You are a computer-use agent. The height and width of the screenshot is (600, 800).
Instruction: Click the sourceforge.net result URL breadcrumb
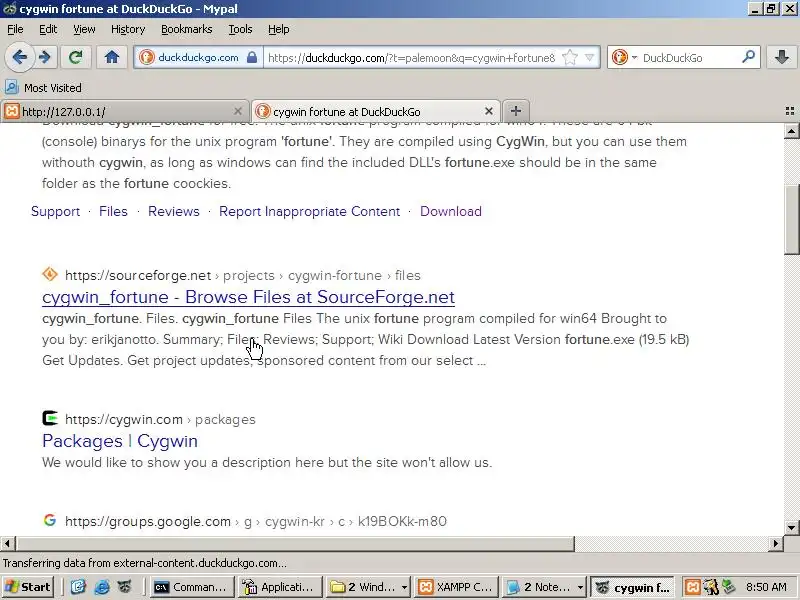243,276
